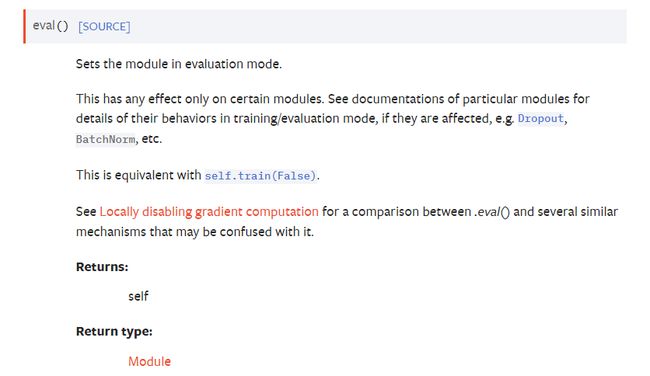Open Locally disabling gradient computation link
650x376 pixels.
click(209, 212)
